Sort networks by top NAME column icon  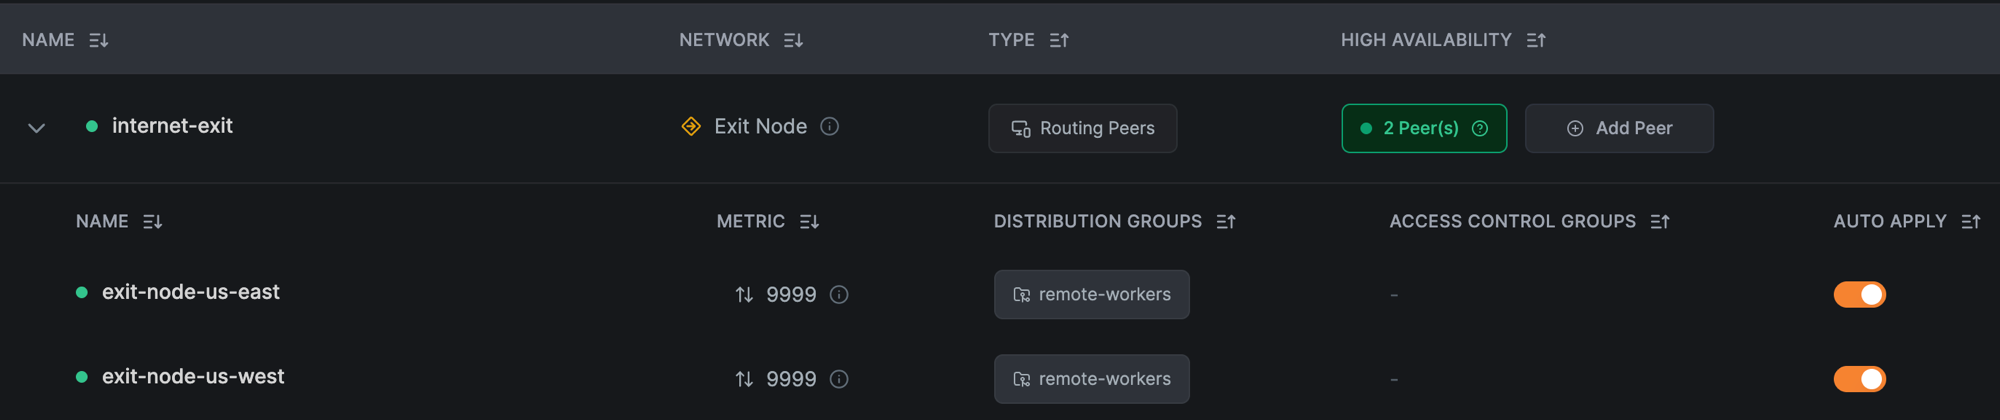click(x=98, y=40)
